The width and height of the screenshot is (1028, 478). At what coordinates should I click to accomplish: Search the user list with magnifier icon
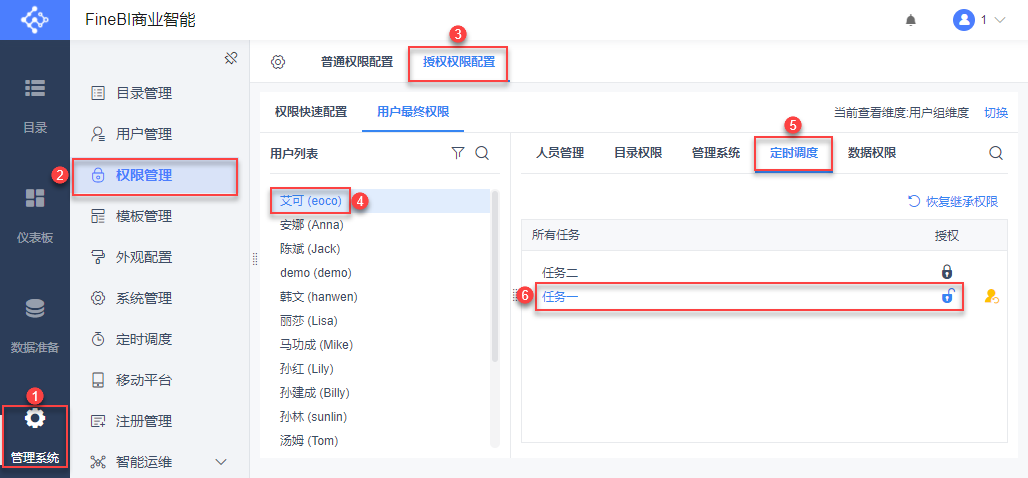coord(481,153)
